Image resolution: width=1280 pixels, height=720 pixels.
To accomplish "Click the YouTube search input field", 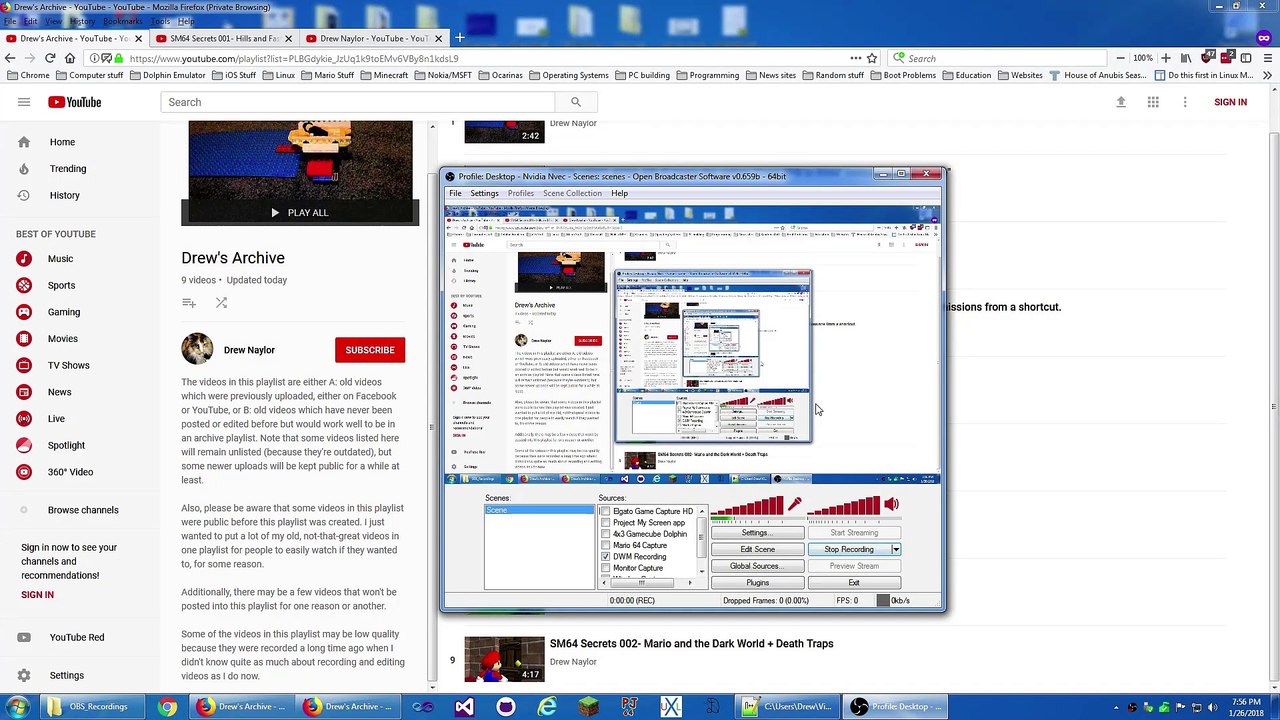I will coord(357,102).
